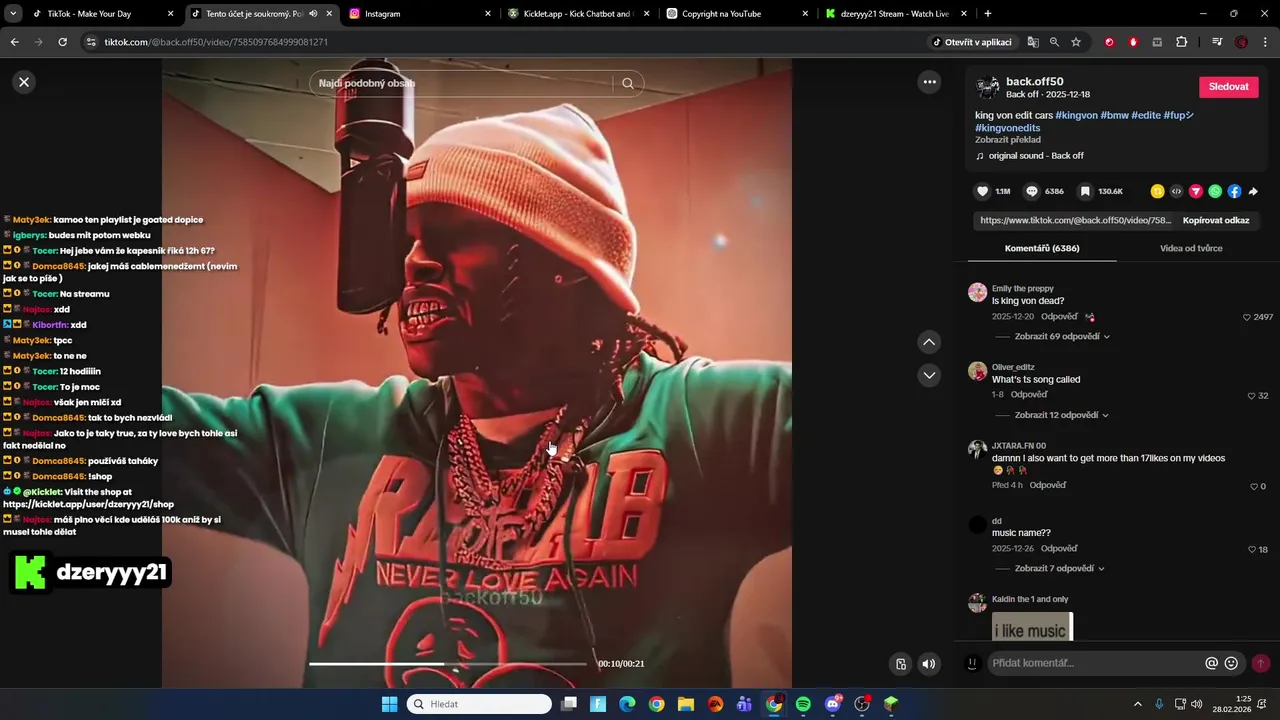
Task: Like the JXTARA.FN comment
Action: 1253,487
